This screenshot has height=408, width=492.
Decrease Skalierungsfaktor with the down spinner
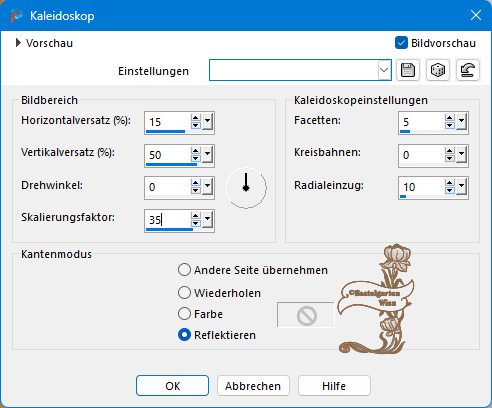pos(196,224)
